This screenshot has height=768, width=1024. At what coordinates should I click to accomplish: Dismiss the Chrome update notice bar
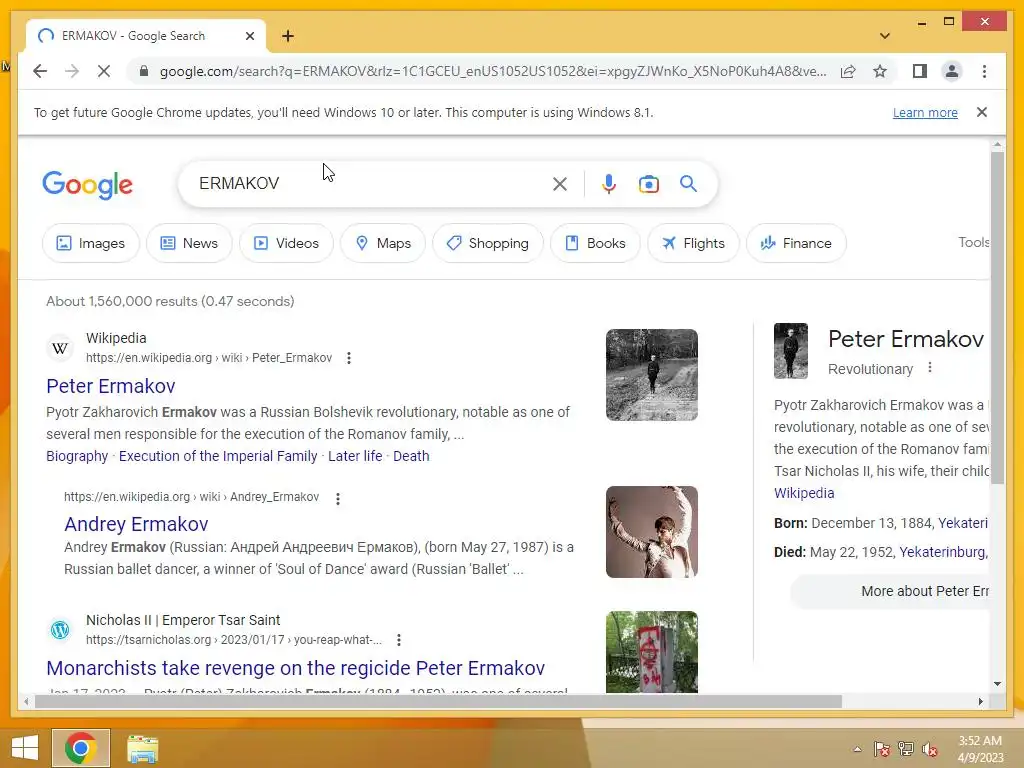pos(981,112)
